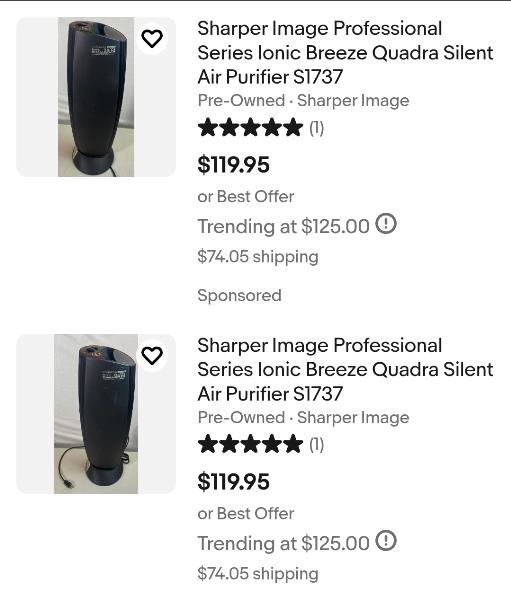The width and height of the screenshot is (511, 600).
Task: Open first Sharper Image Ionic Breeze title
Action: click(345, 52)
